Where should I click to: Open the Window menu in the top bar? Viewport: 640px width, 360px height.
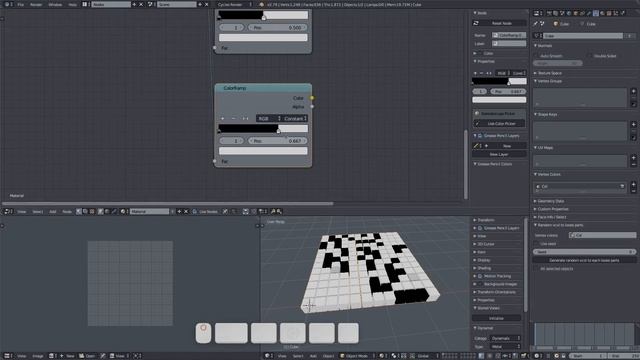coord(55,4)
